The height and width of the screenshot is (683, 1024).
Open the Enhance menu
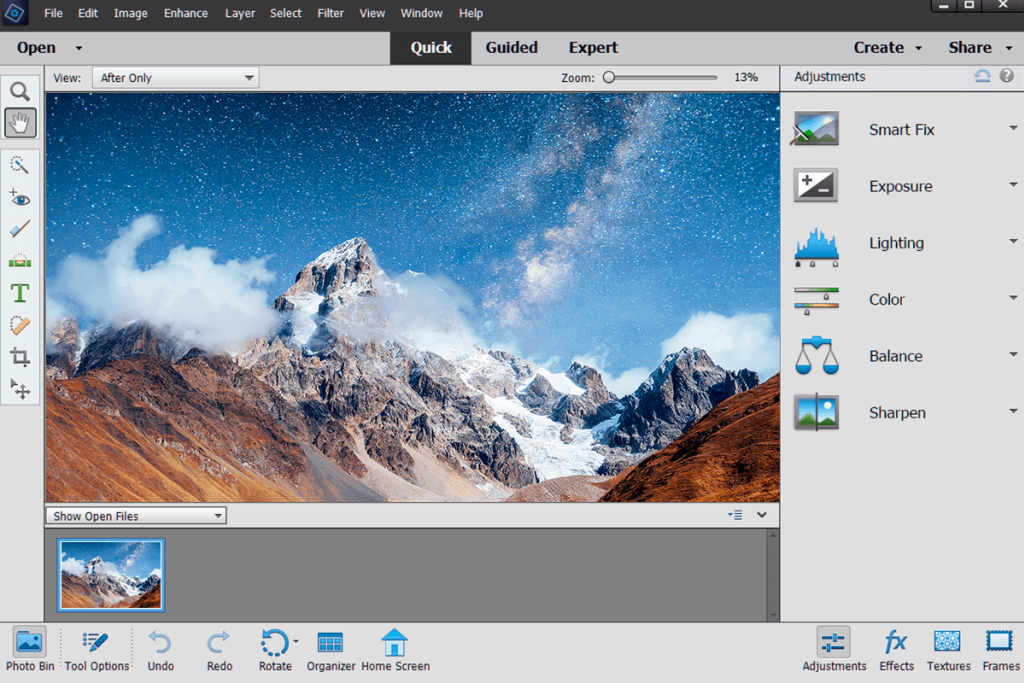coord(185,13)
